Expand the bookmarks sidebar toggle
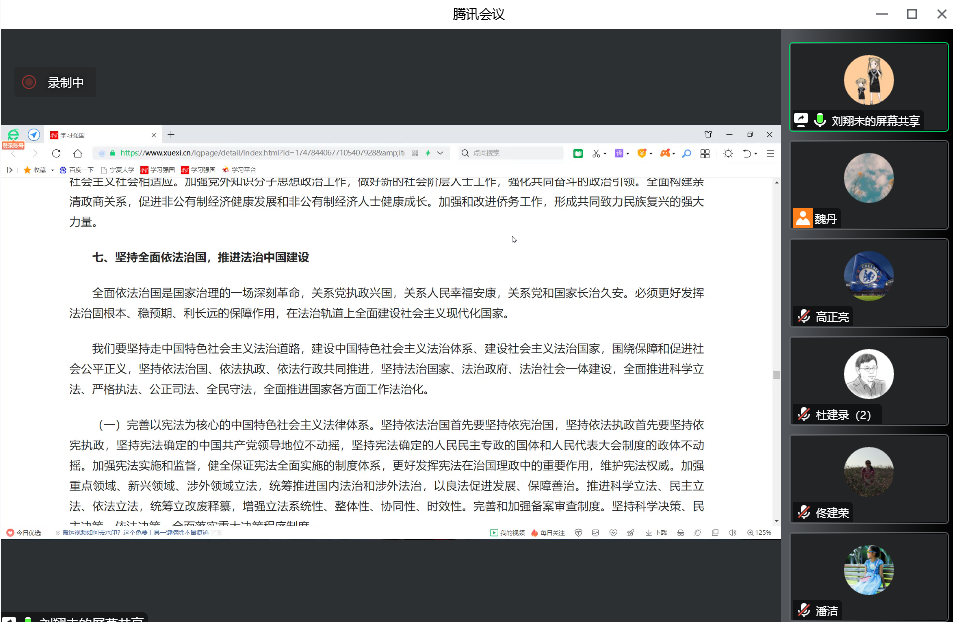953x622 pixels. 9,170
